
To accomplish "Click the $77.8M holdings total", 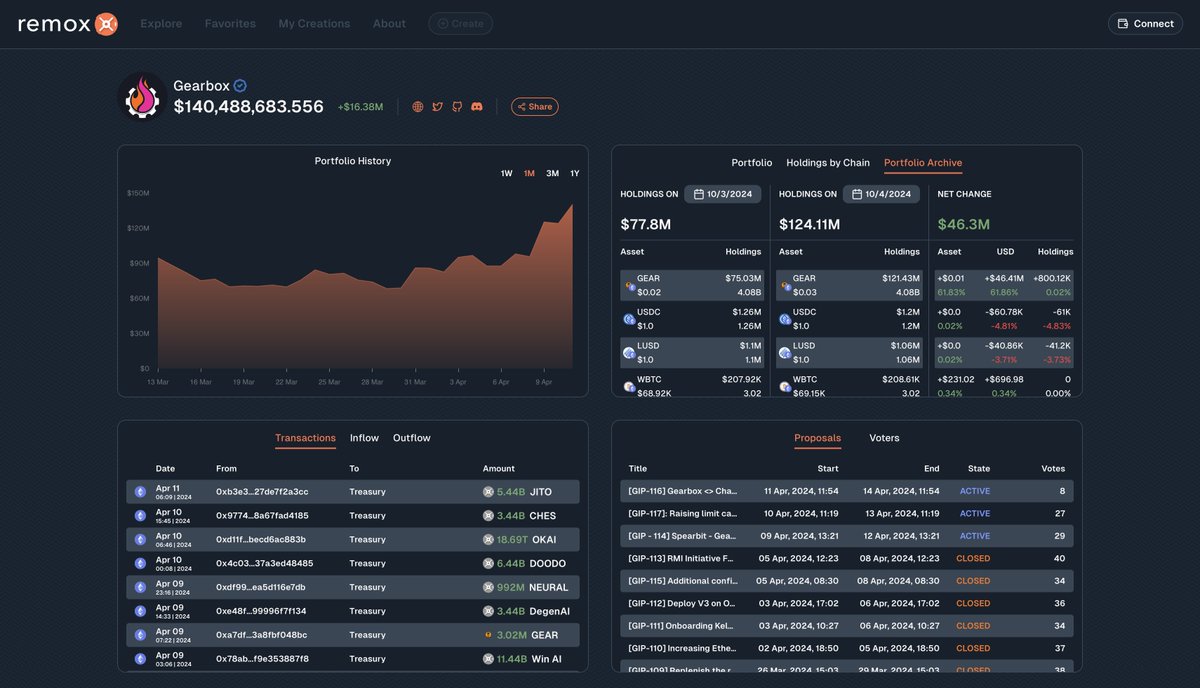I will click(646, 224).
